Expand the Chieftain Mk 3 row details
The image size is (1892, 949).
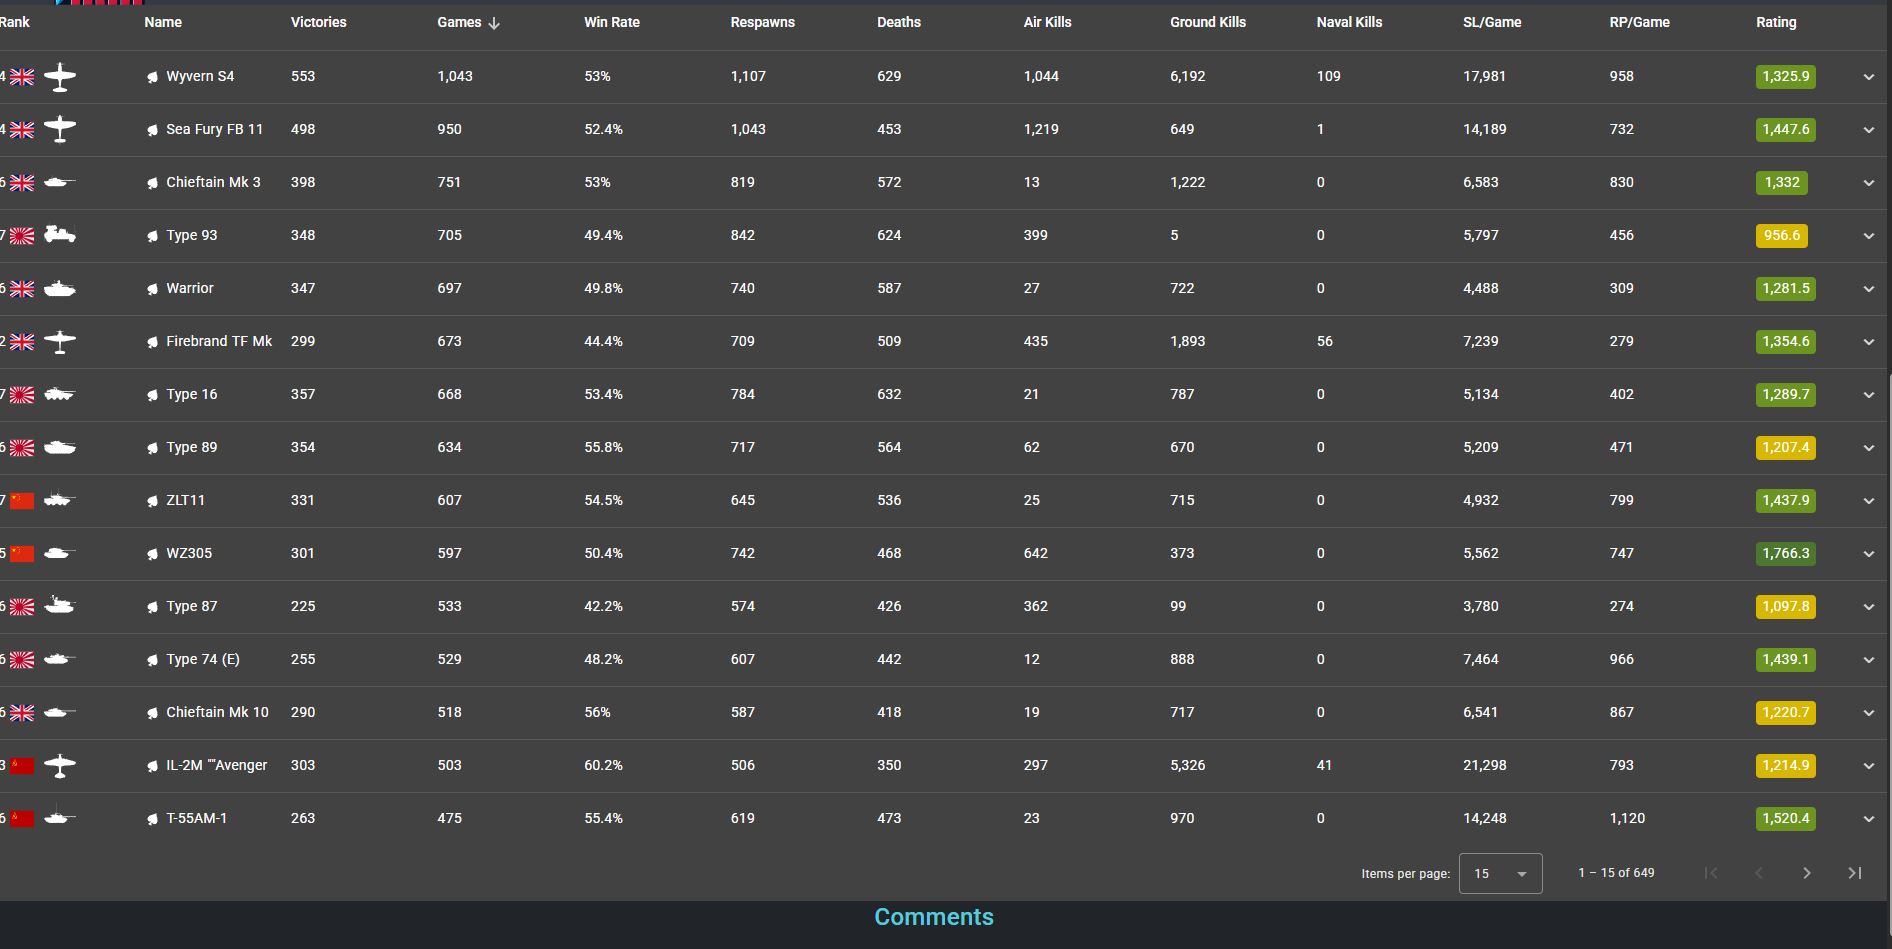pyautogui.click(x=1869, y=183)
